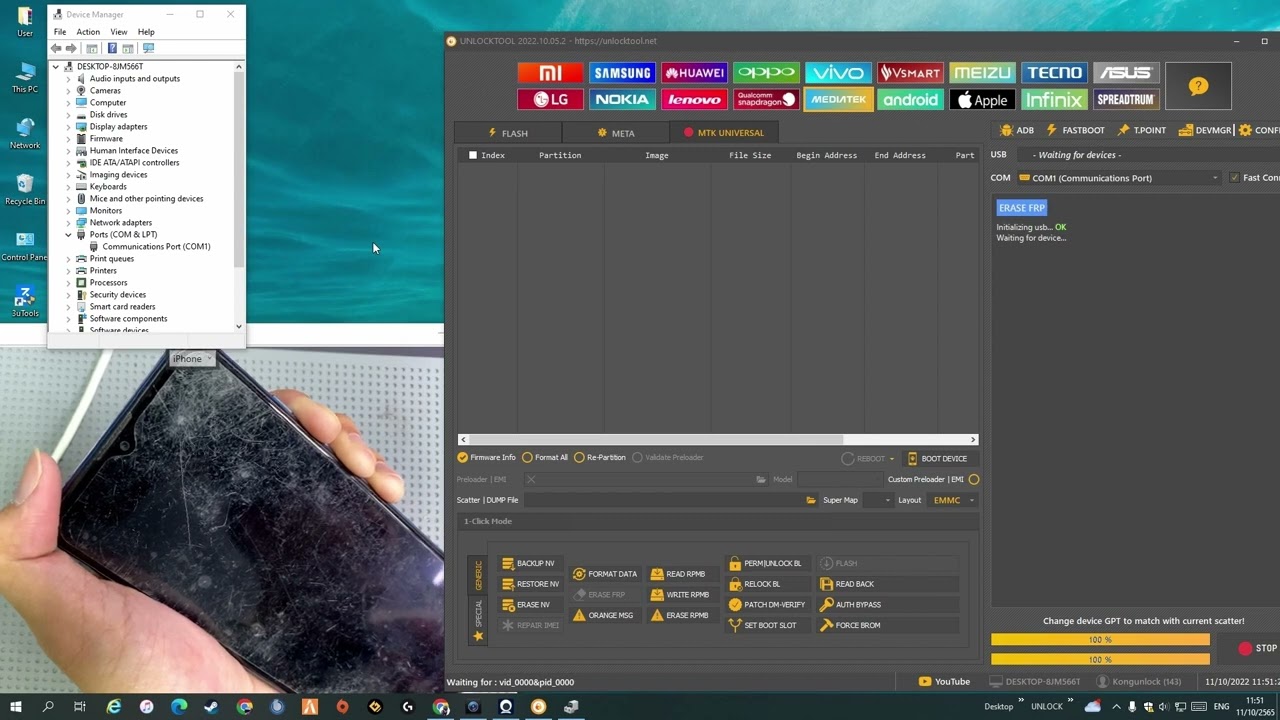The height and width of the screenshot is (720, 1280).
Task: Open the Reboot dropdown arrow
Action: (891, 459)
